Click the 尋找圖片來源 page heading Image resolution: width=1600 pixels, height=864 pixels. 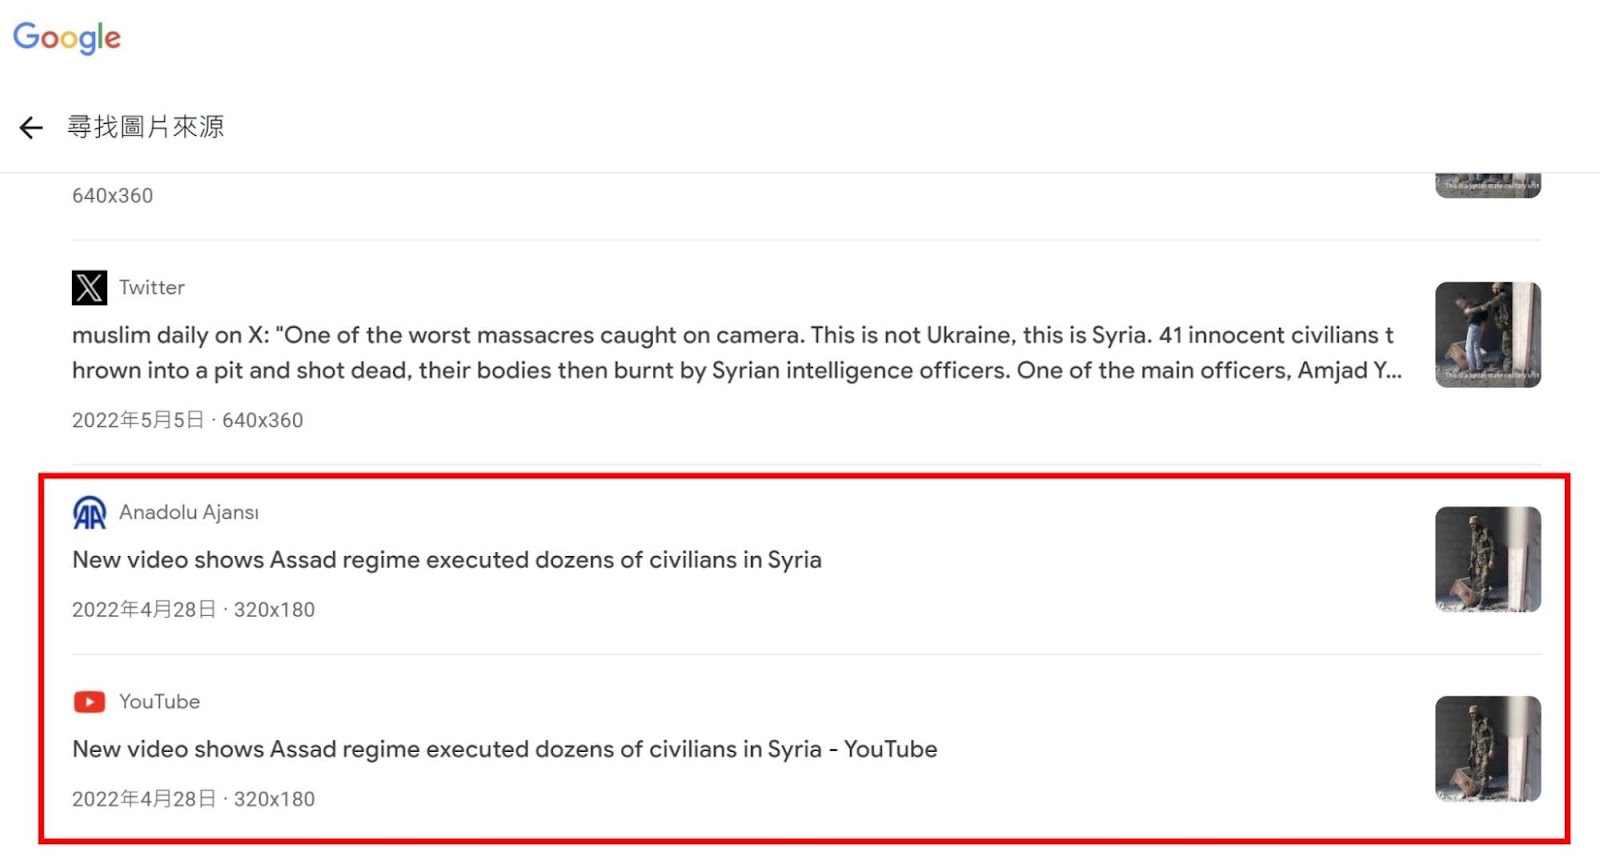[x=146, y=127]
